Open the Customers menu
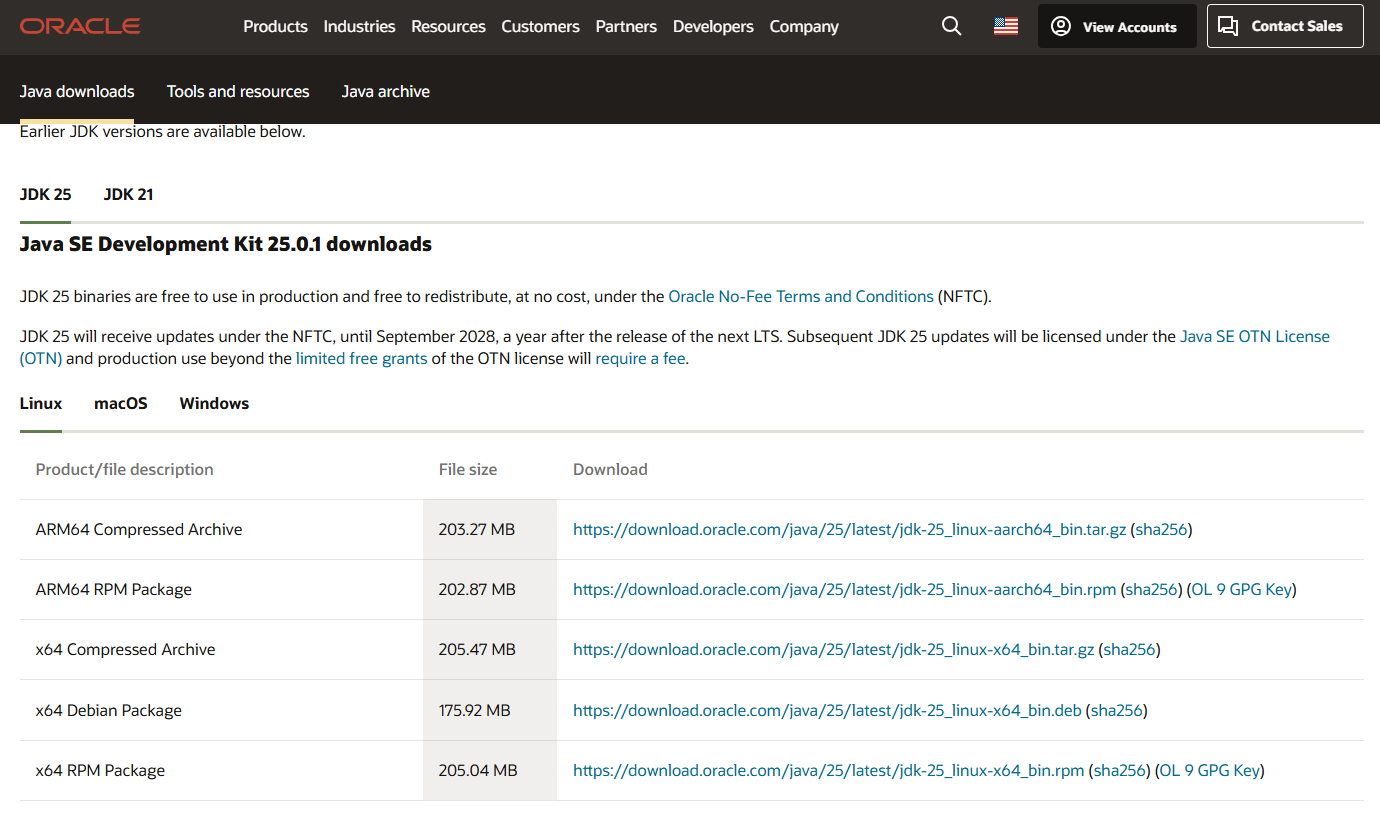The width and height of the screenshot is (1380, 818). click(540, 27)
